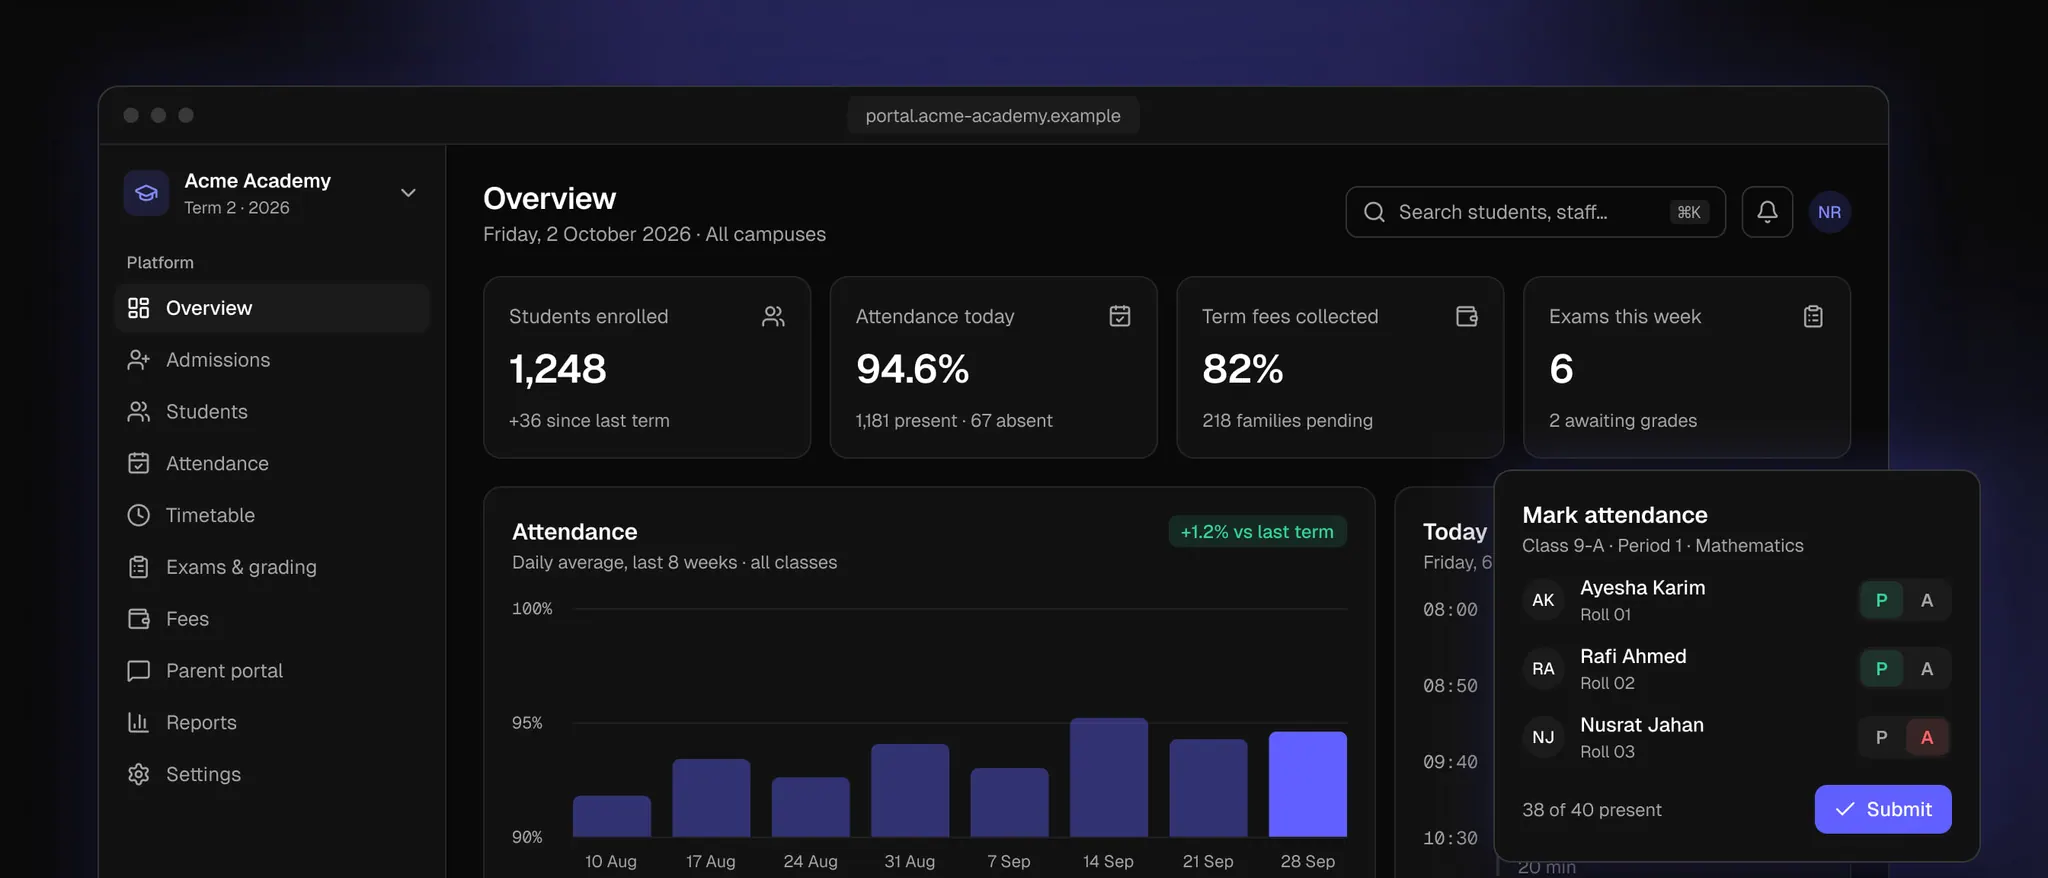Mark Ayesha Karim present with P
Screen dimensions: 2048x878
pyautogui.click(x=1881, y=600)
